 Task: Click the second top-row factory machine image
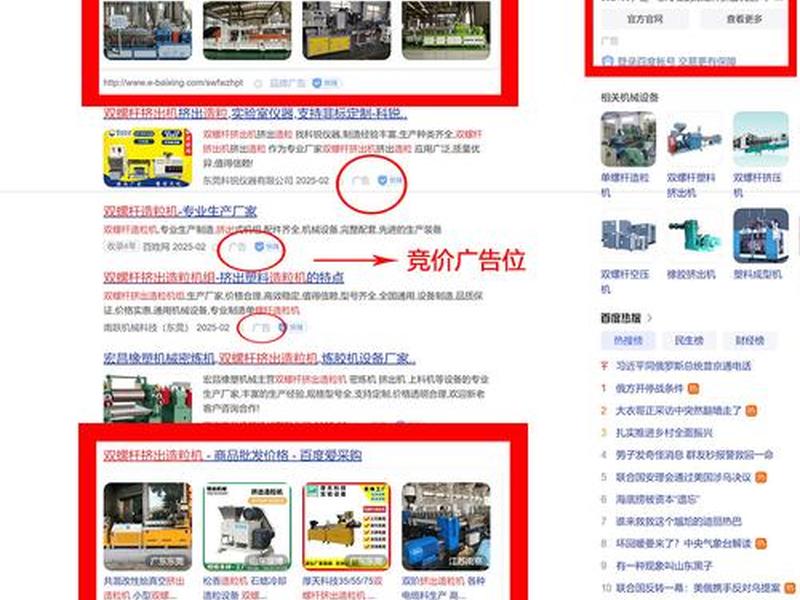pyautogui.click(x=247, y=30)
